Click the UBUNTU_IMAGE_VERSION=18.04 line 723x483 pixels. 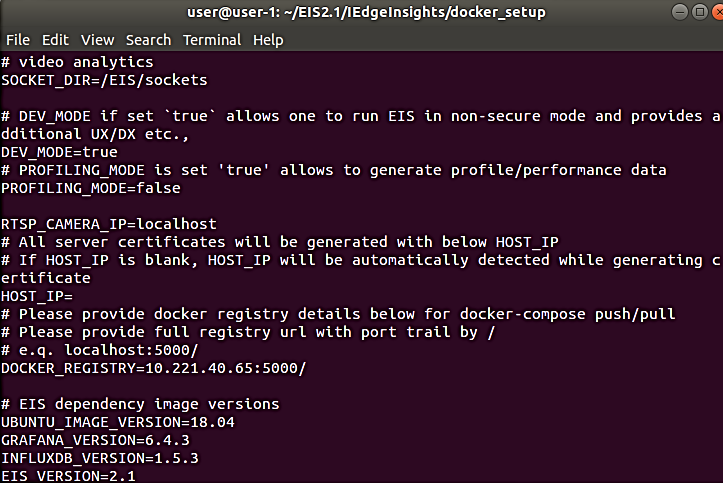[x=118, y=422]
